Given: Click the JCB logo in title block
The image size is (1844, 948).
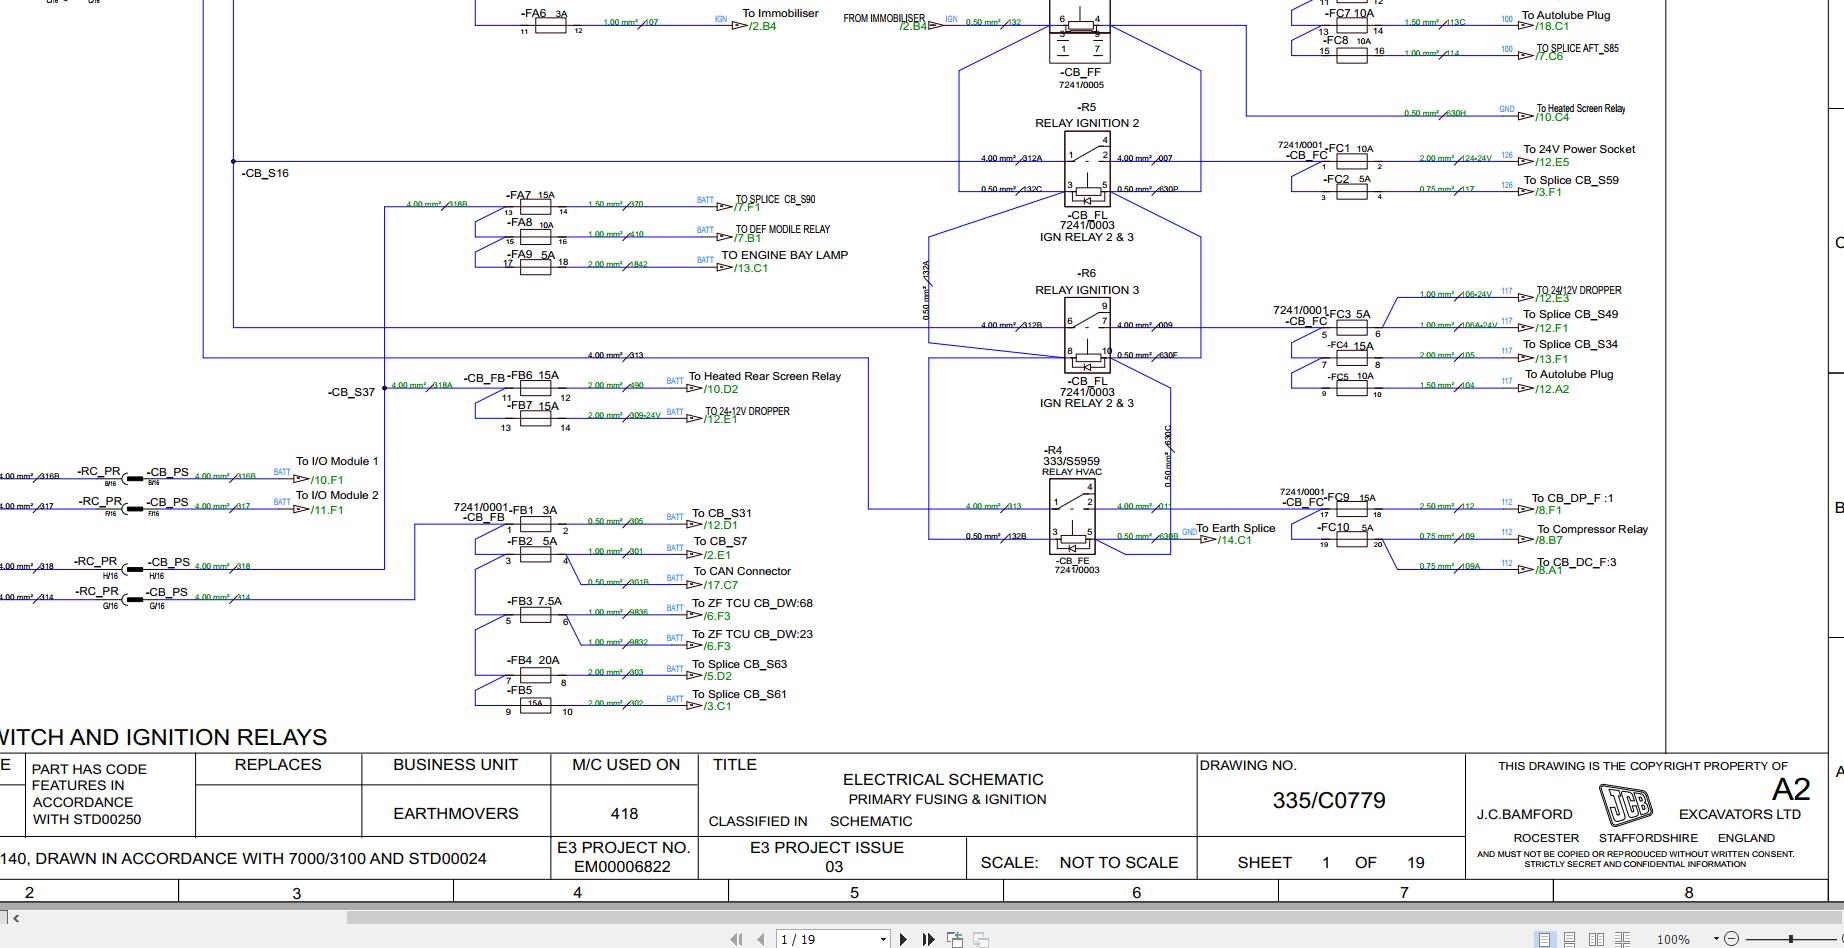Looking at the screenshot, I should click(1625, 803).
